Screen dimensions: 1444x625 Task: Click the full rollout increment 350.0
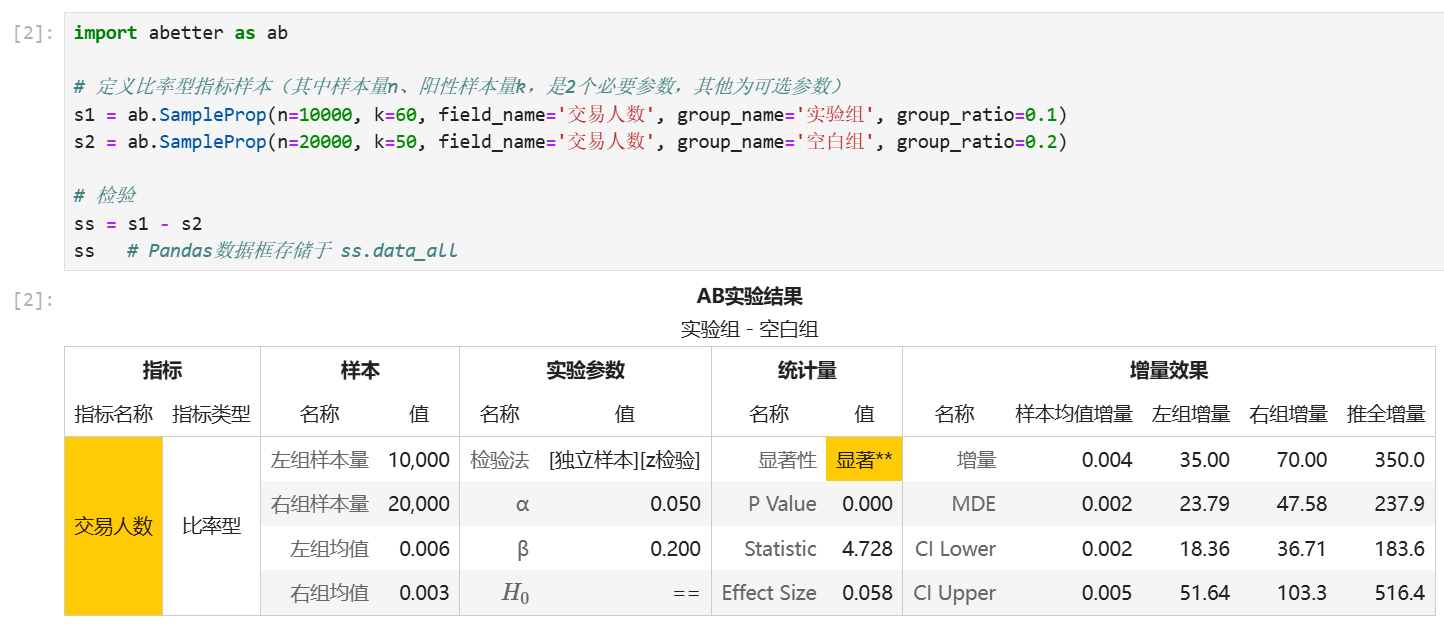[1400, 460]
